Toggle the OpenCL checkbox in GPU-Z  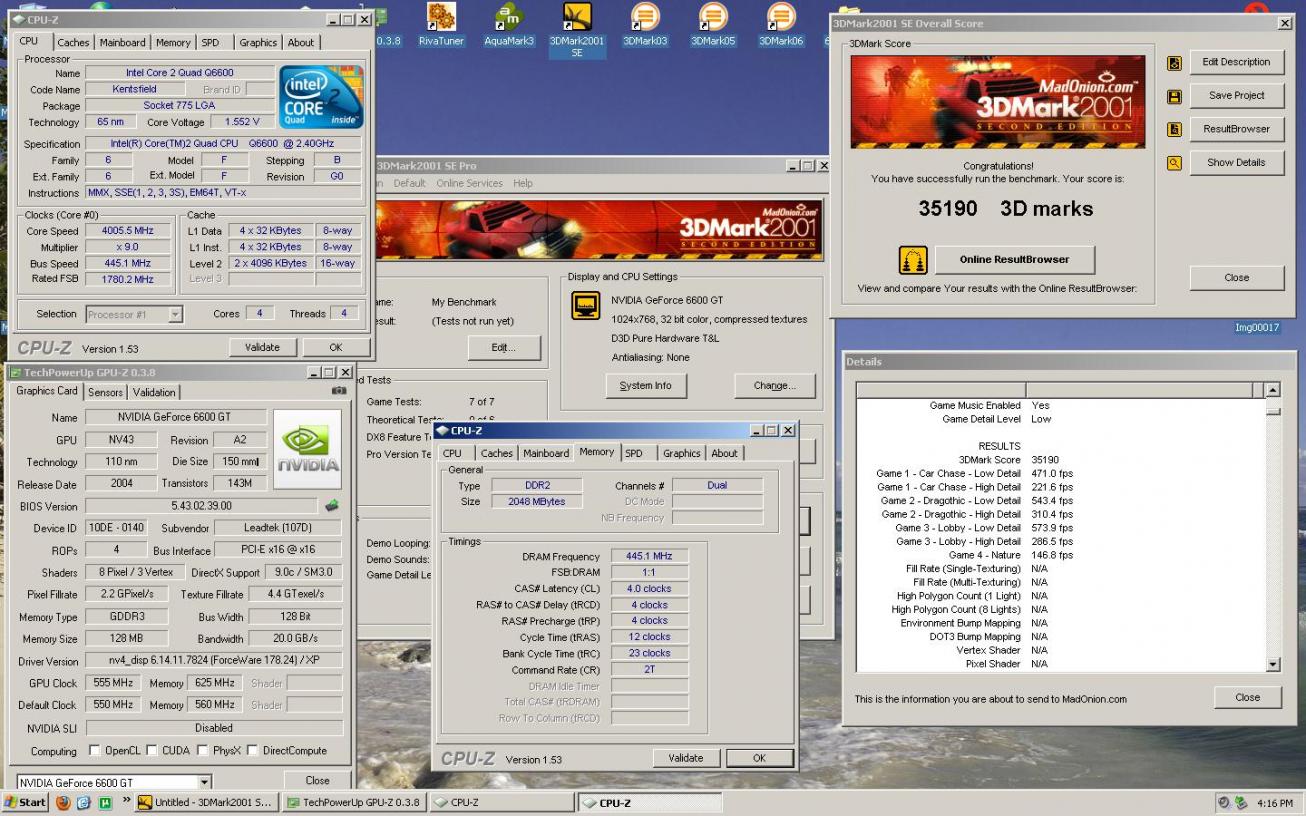[95, 750]
